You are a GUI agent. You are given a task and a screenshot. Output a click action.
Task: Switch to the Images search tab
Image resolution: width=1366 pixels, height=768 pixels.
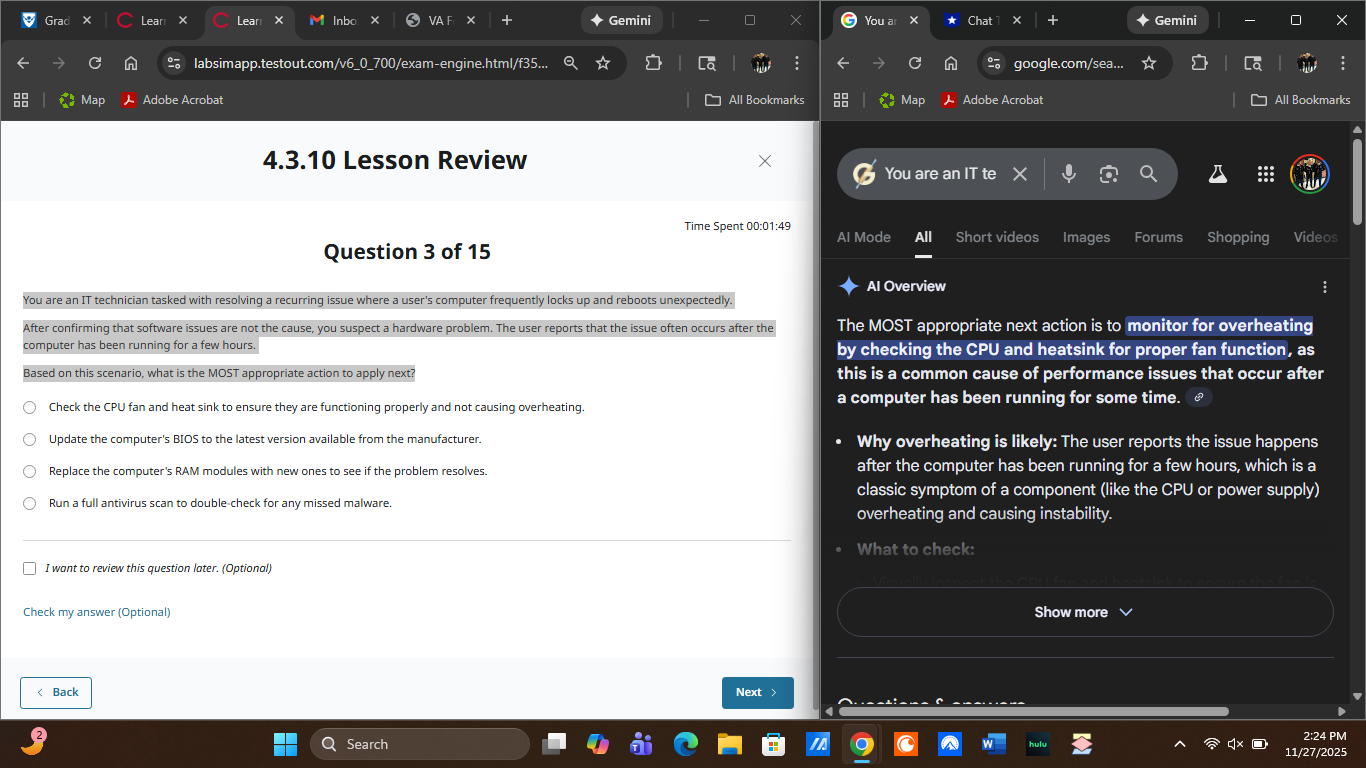[1087, 237]
